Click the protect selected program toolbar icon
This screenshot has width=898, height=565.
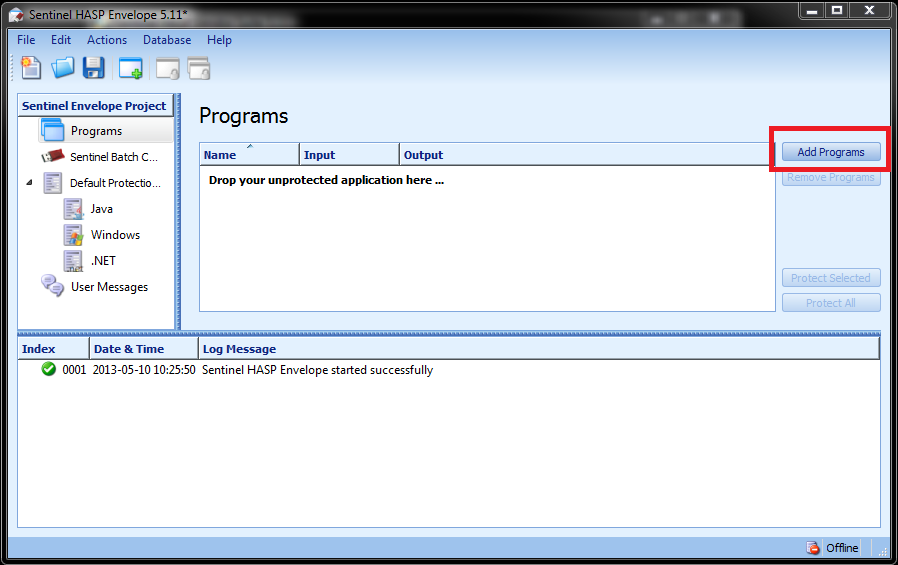[x=168, y=69]
